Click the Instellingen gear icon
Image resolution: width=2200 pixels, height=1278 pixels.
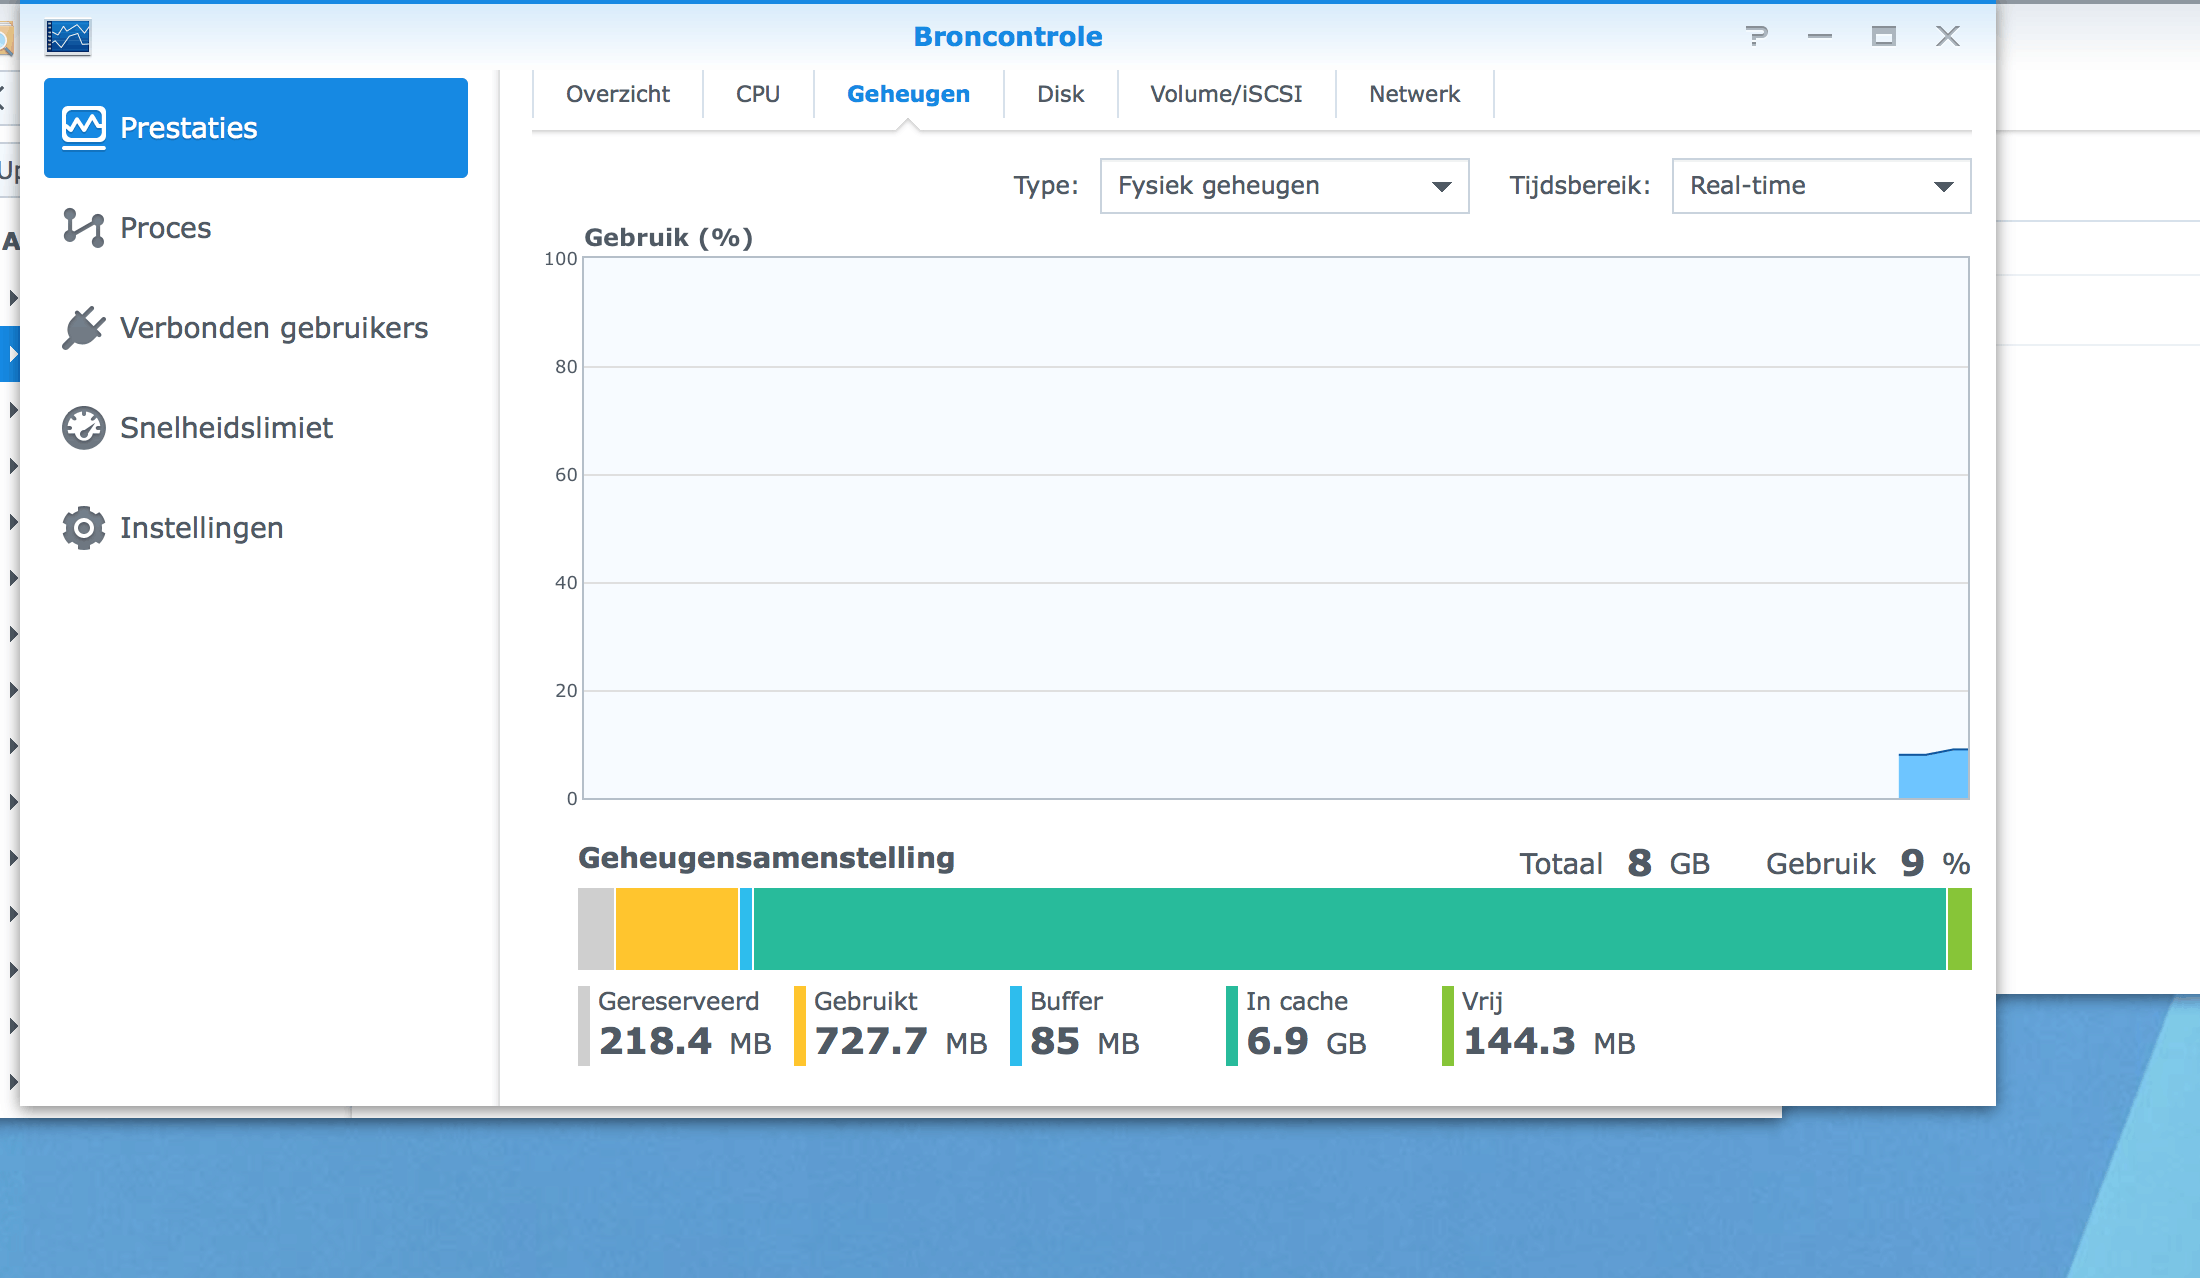84,528
